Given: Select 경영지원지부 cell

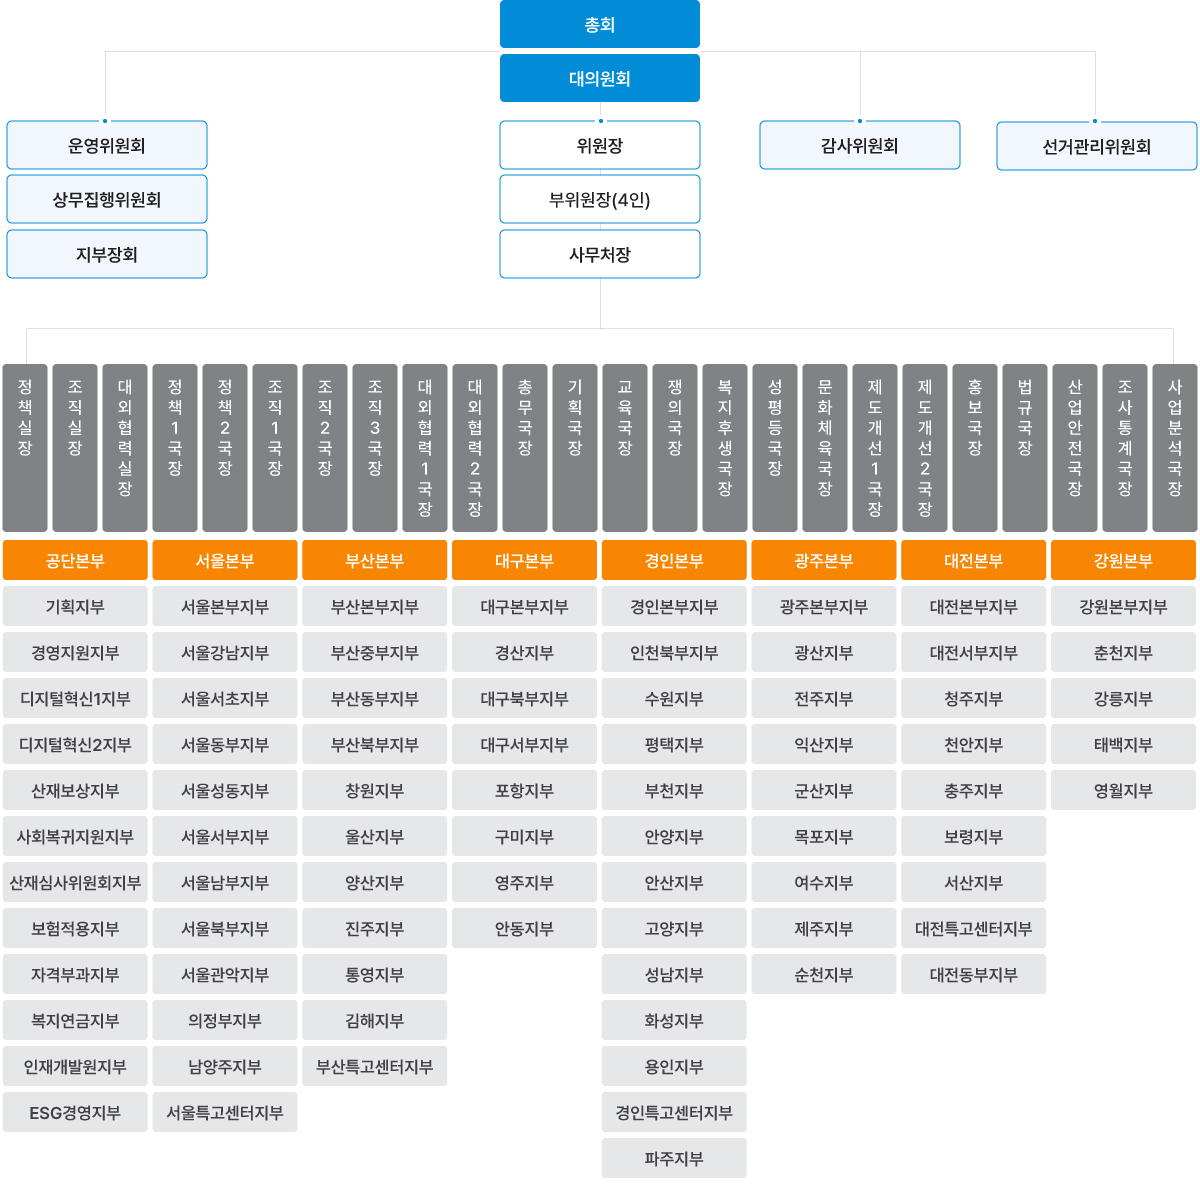Looking at the screenshot, I should pyautogui.click(x=75, y=653).
